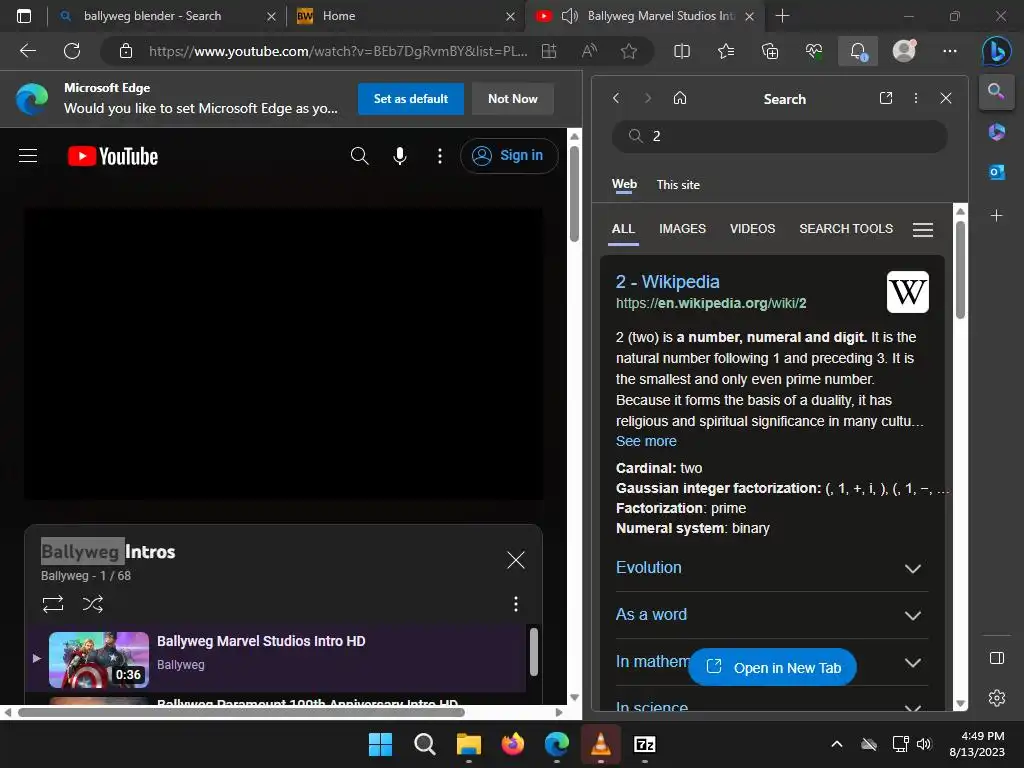Image resolution: width=1024 pixels, height=768 pixels.
Task: Click the search panel vertical scrollbar
Action: 960,270
